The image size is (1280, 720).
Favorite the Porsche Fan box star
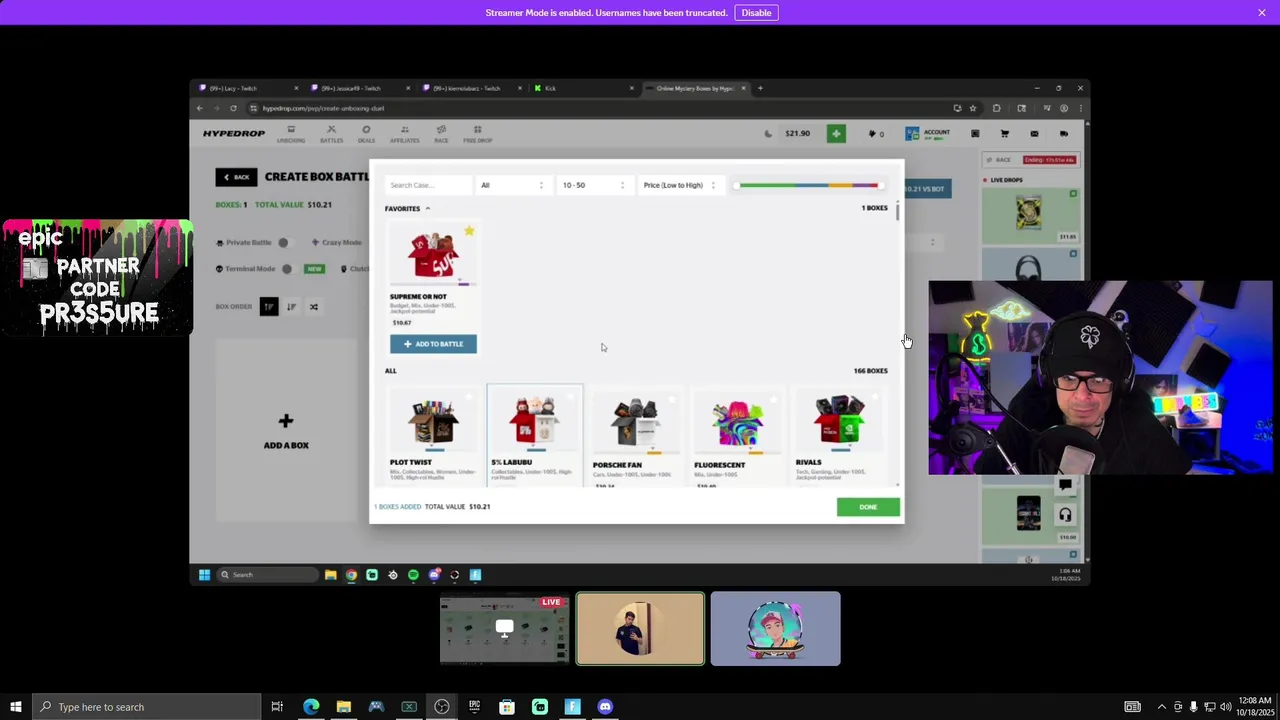pyautogui.click(x=672, y=399)
